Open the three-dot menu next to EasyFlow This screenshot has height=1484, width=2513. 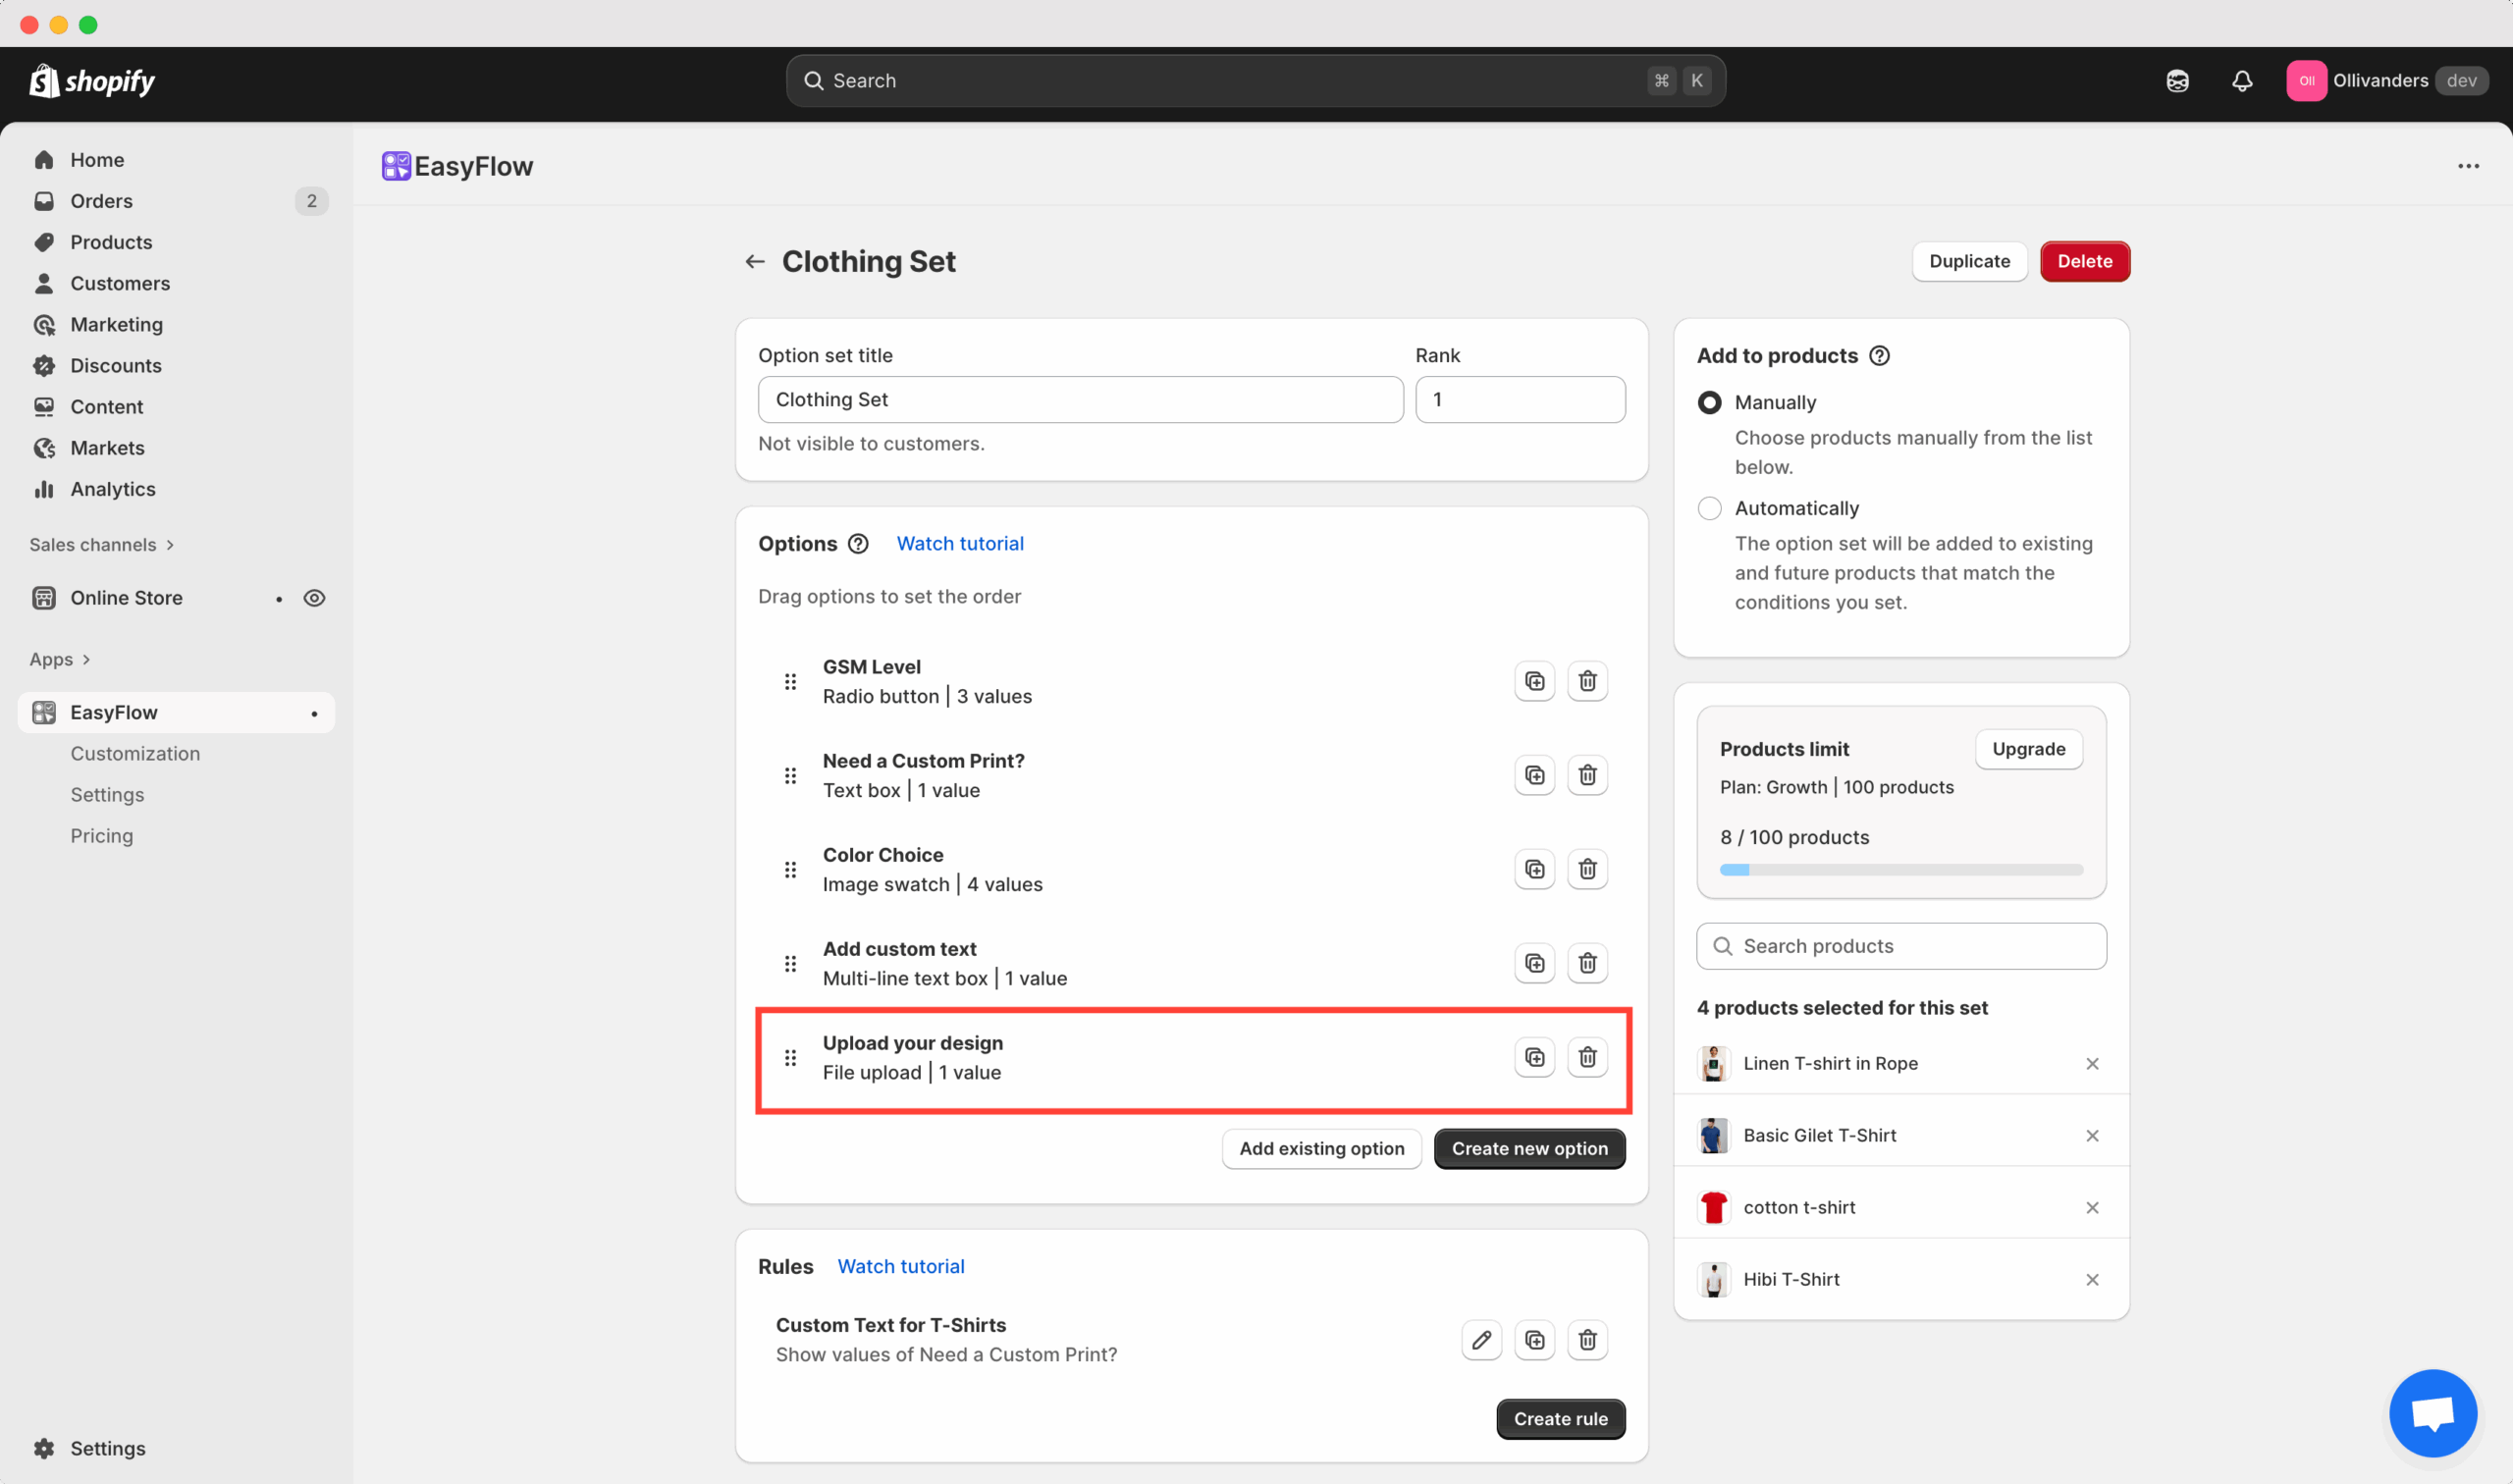(x=2467, y=166)
